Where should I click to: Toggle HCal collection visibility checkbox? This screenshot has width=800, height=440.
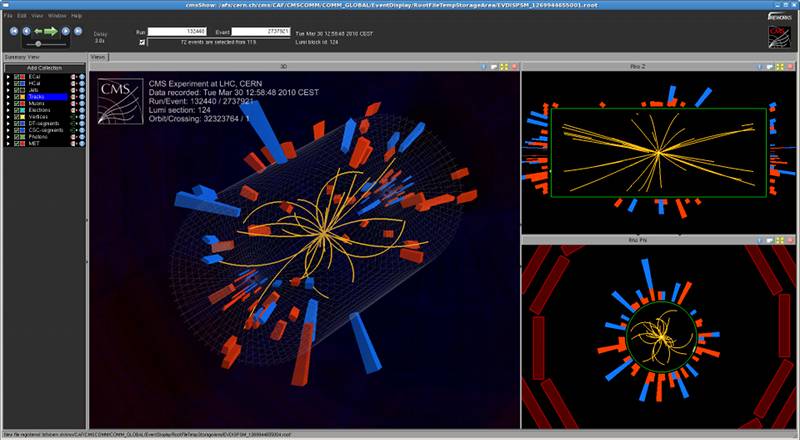[16, 83]
